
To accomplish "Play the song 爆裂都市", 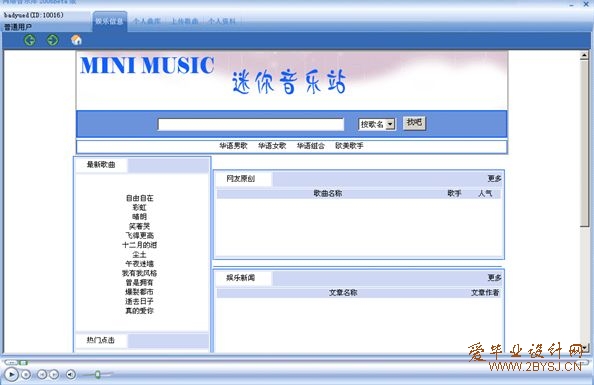I will (x=139, y=292).
